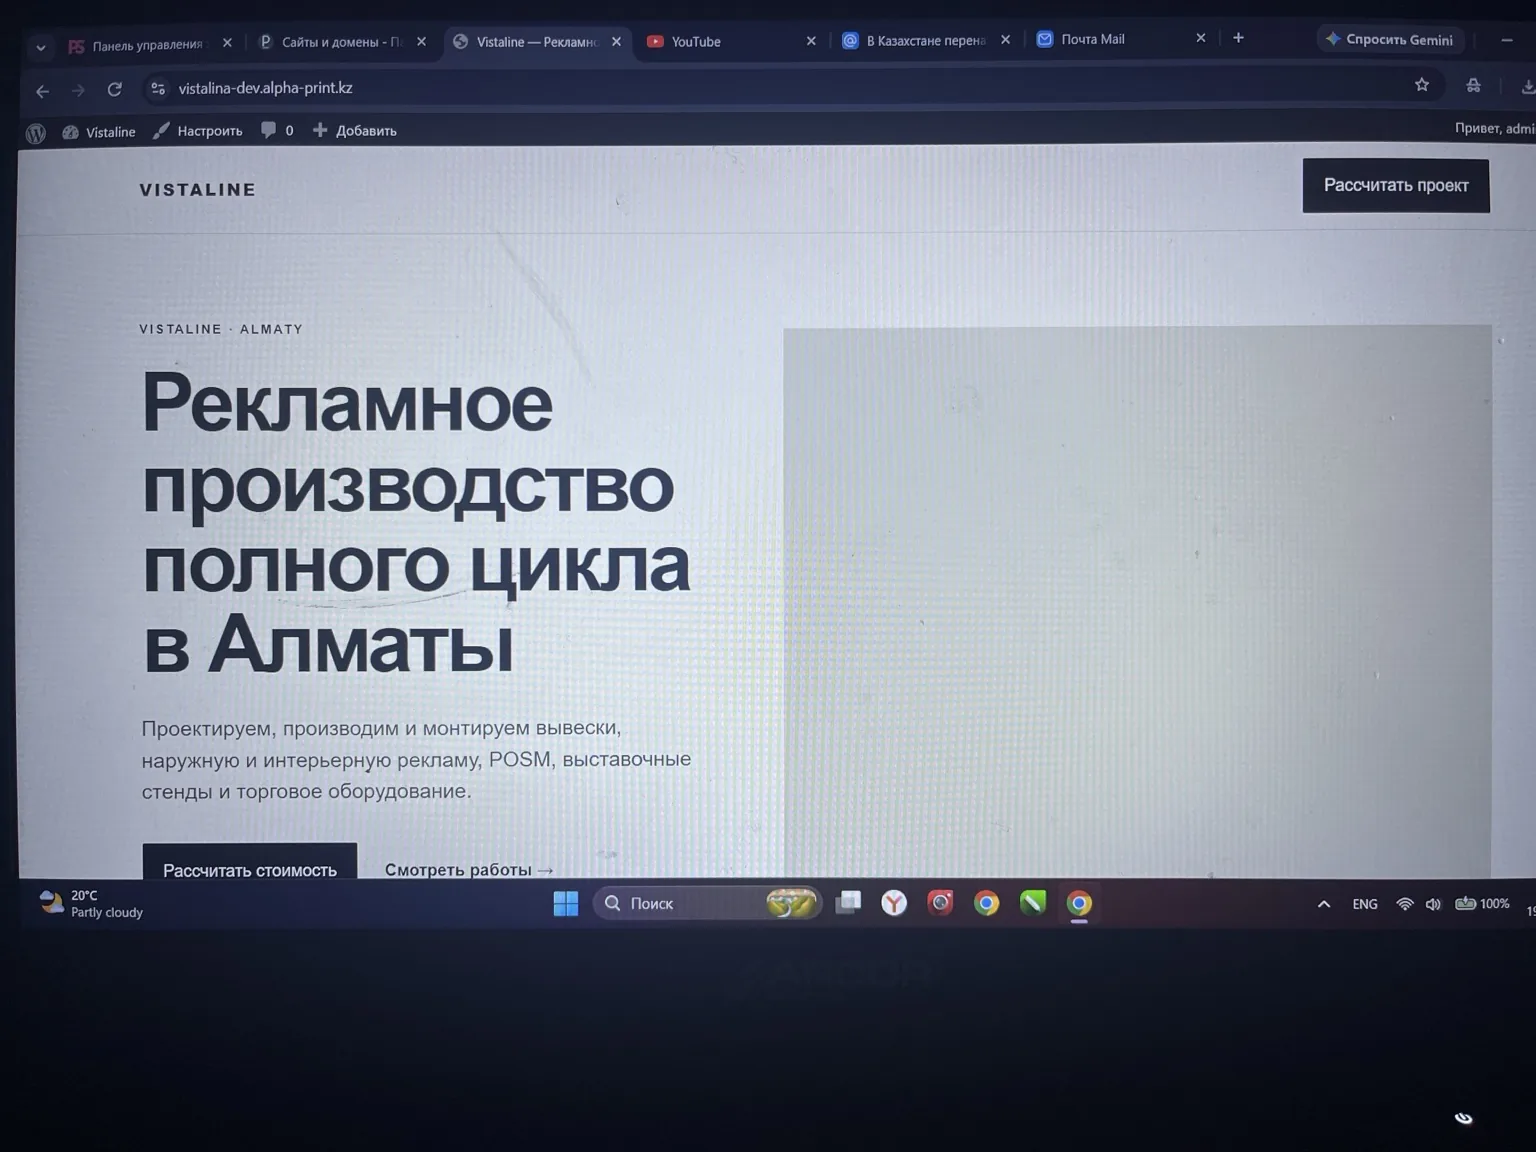Click the Спросить Gemini button
The width and height of the screenshot is (1536, 1152).
(1390, 40)
